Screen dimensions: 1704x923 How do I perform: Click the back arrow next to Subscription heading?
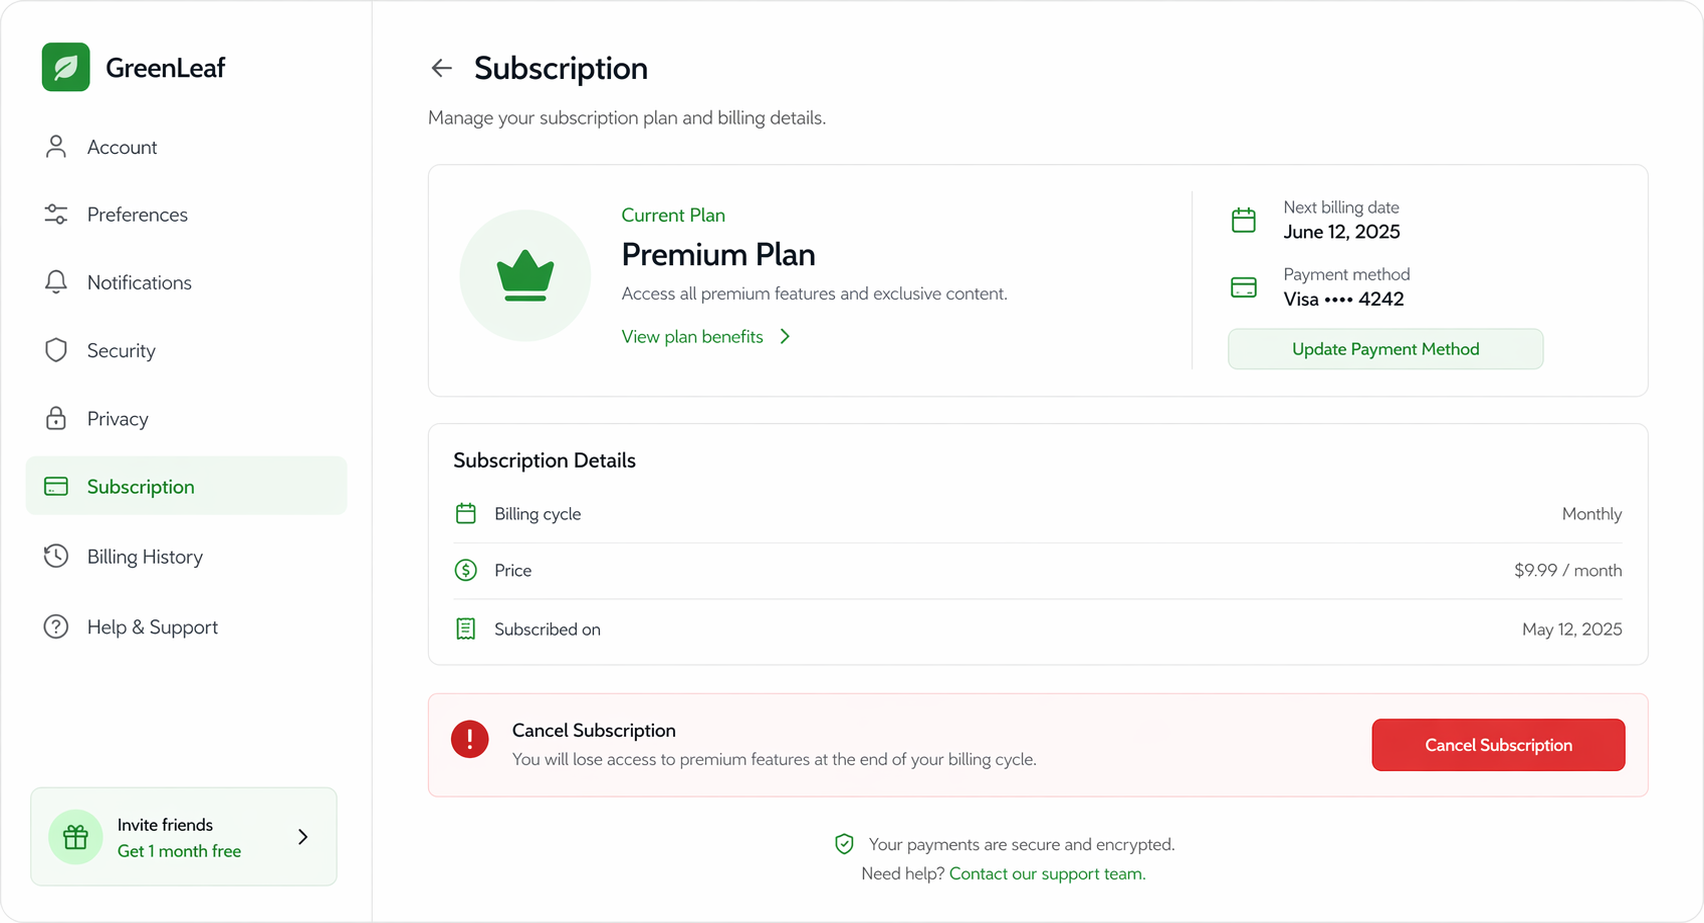coord(441,67)
